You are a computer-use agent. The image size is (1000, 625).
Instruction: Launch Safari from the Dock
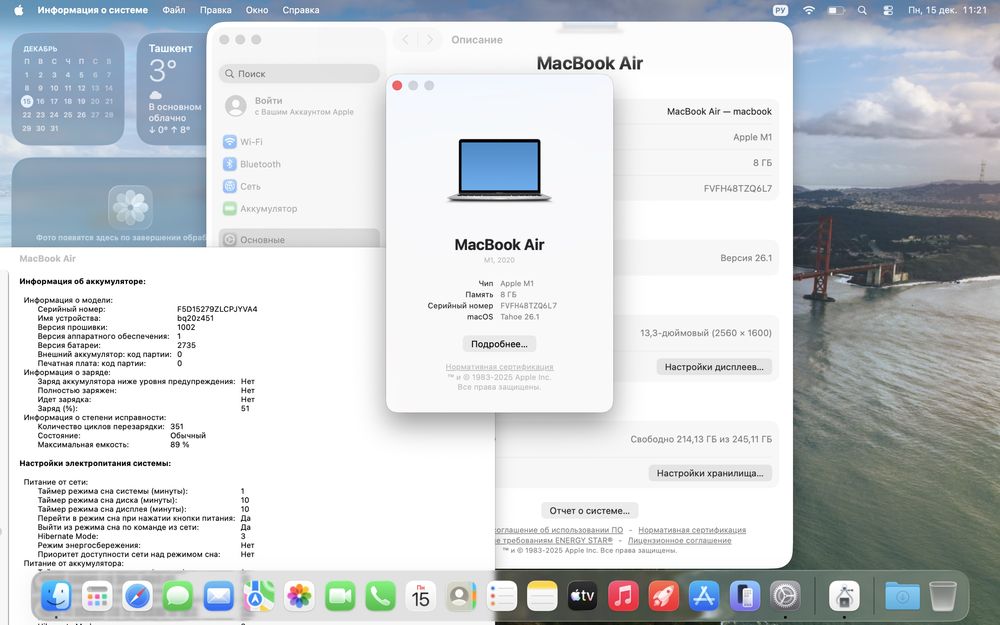(137, 597)
